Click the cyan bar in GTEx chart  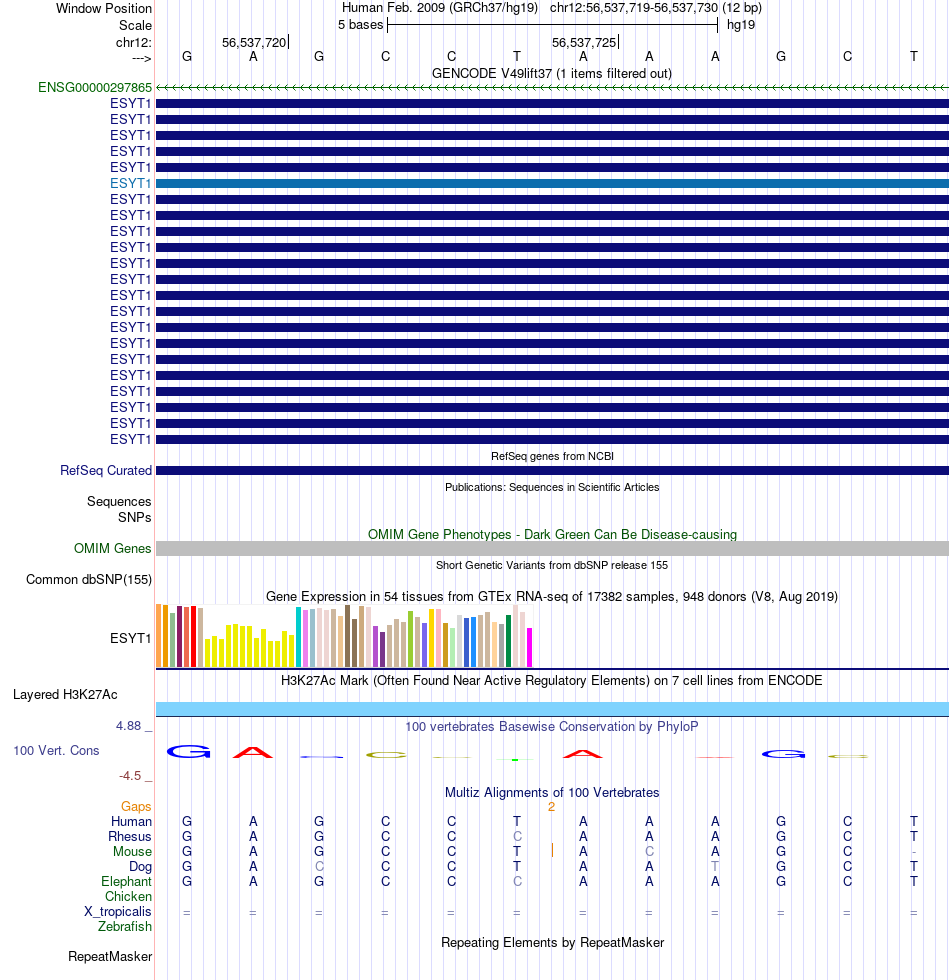click(x=298, y=638)
